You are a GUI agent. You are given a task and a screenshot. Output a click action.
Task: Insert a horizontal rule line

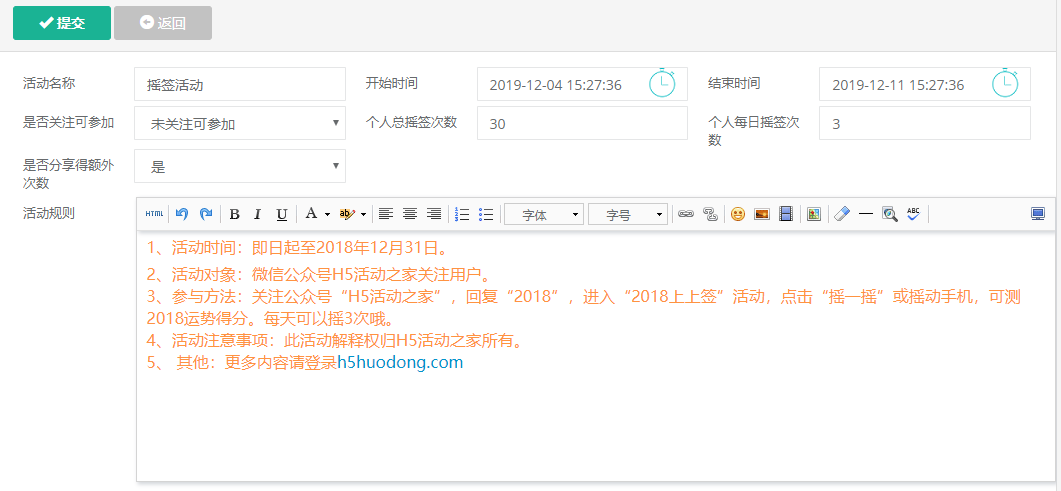click(x=865, y=214)
